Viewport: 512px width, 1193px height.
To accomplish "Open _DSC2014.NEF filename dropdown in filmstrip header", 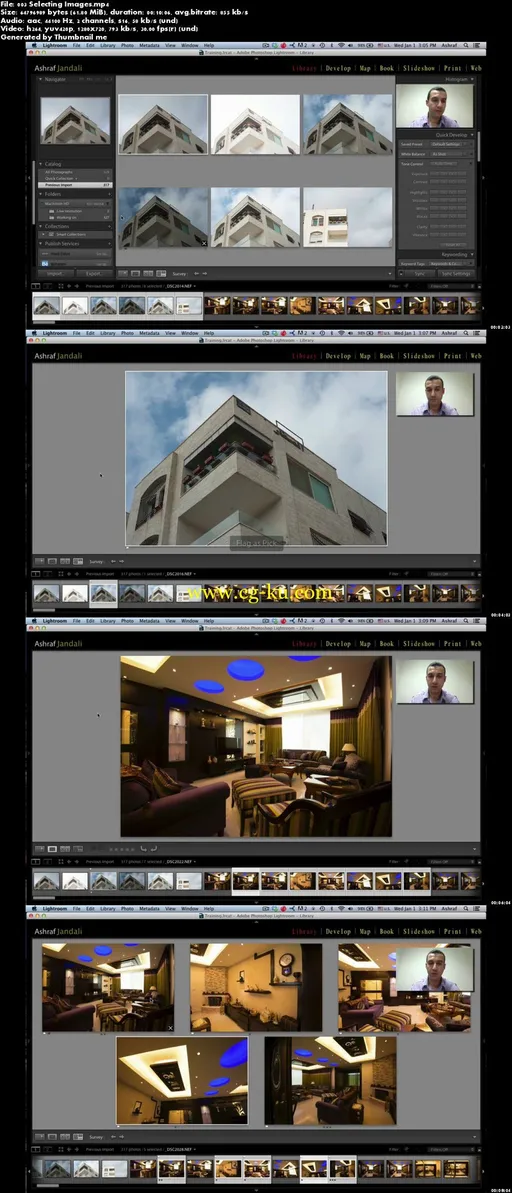I will [181, 286].
